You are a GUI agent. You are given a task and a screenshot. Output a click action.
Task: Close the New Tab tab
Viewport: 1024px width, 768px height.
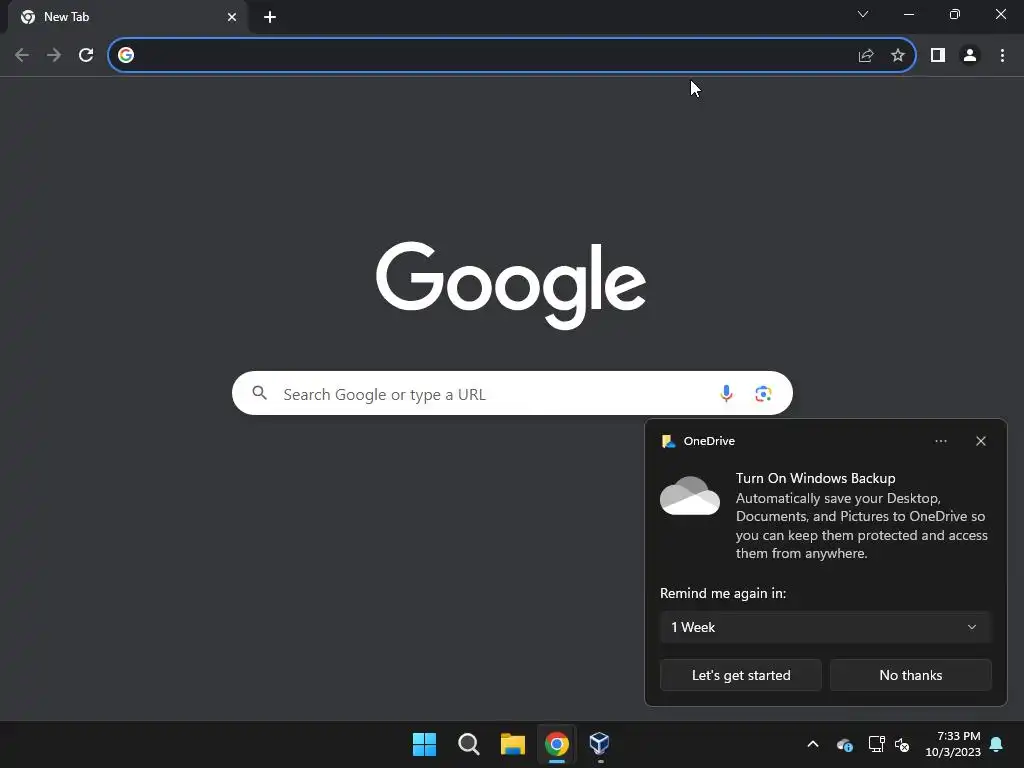(x=232, y=17)
